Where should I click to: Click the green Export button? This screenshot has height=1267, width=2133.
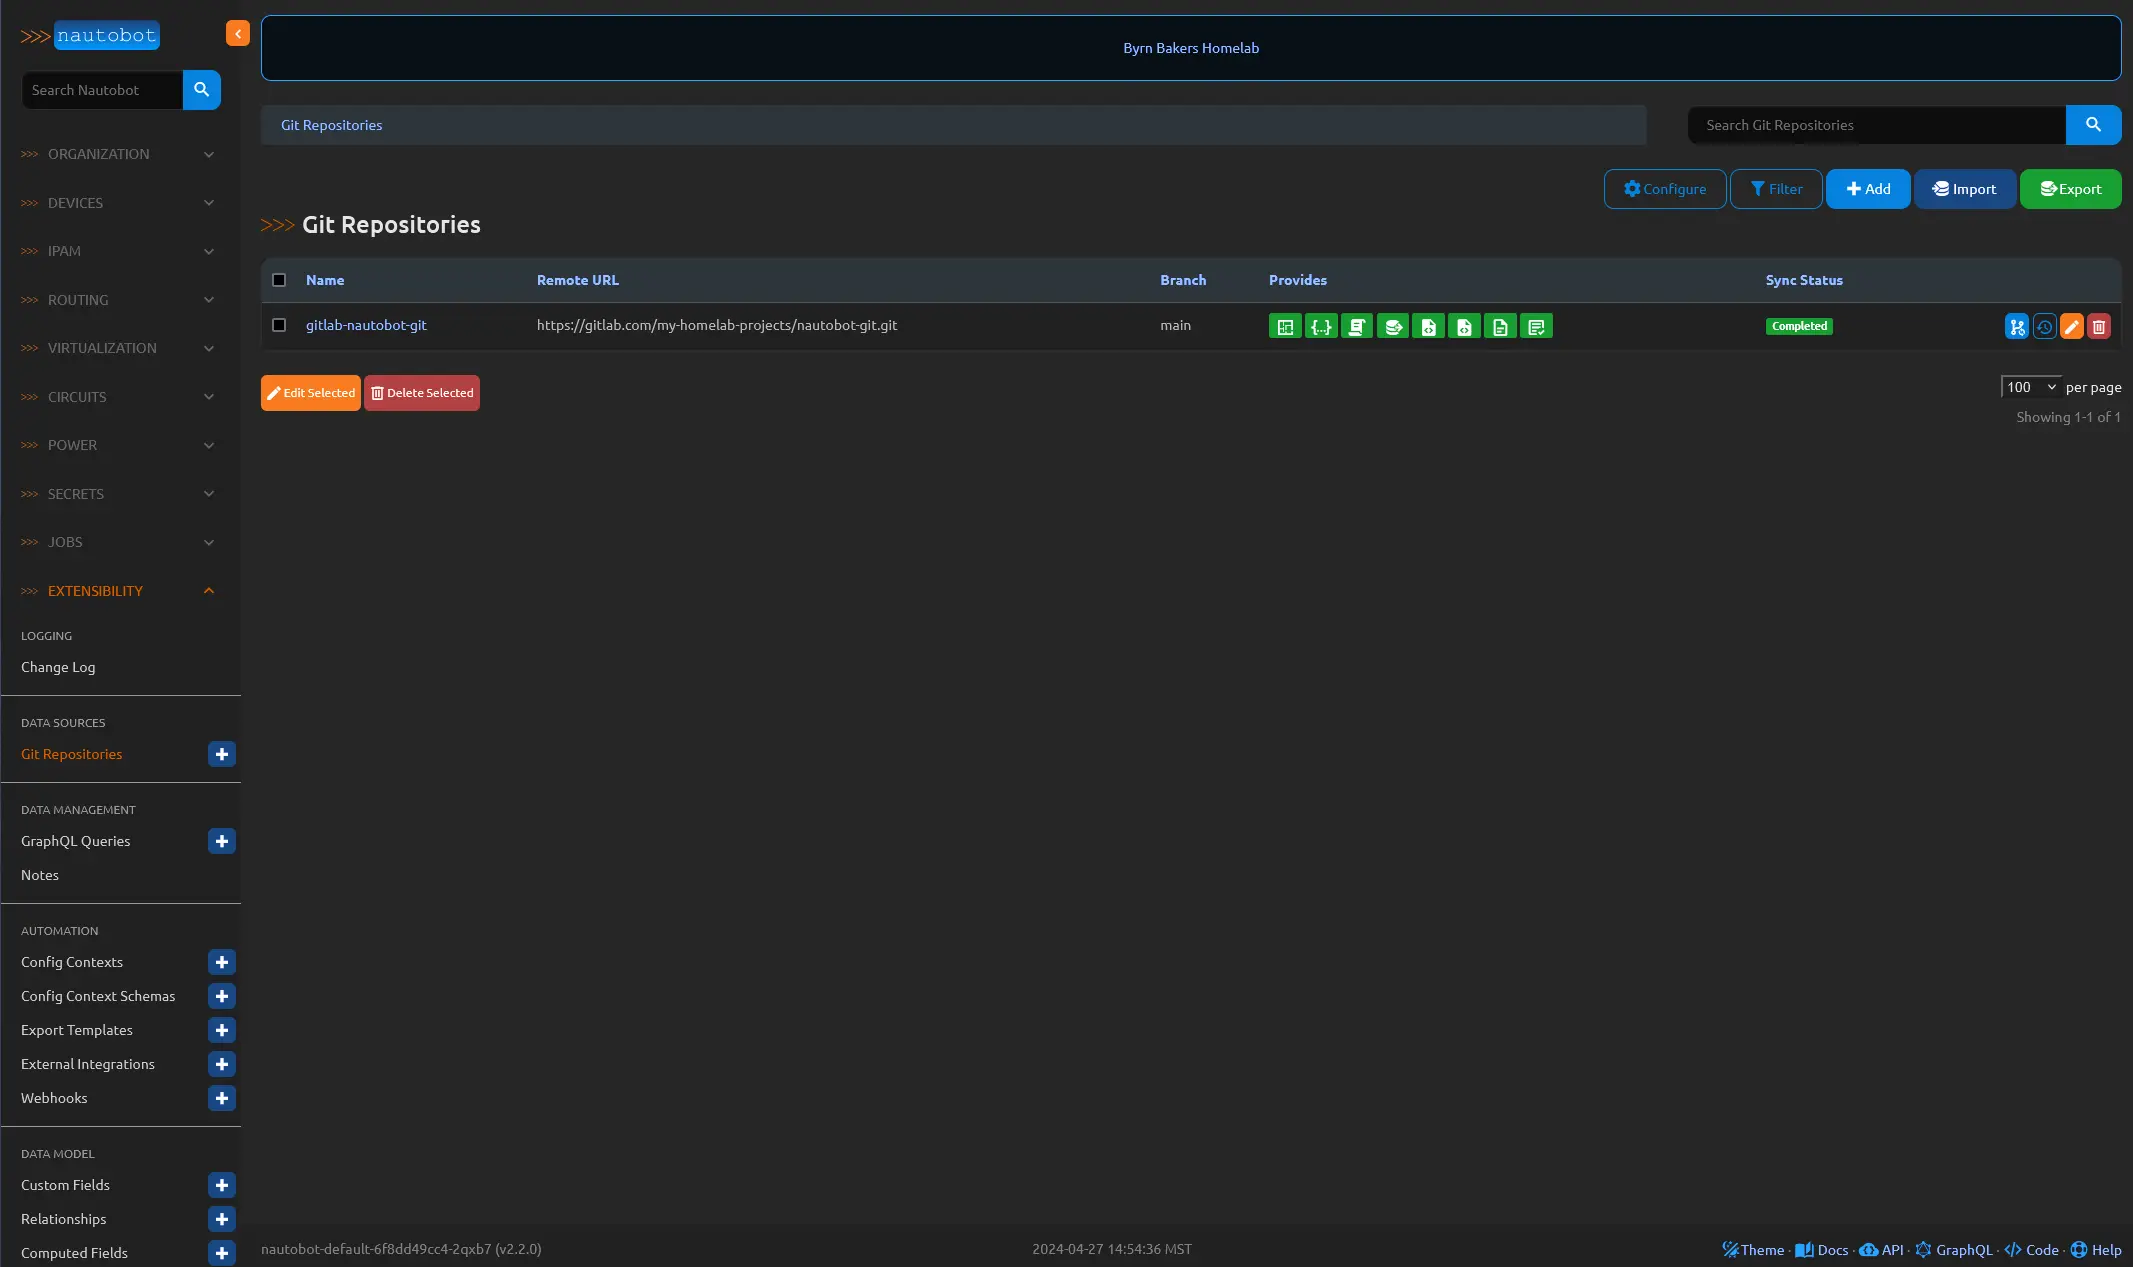point(2070,189)
